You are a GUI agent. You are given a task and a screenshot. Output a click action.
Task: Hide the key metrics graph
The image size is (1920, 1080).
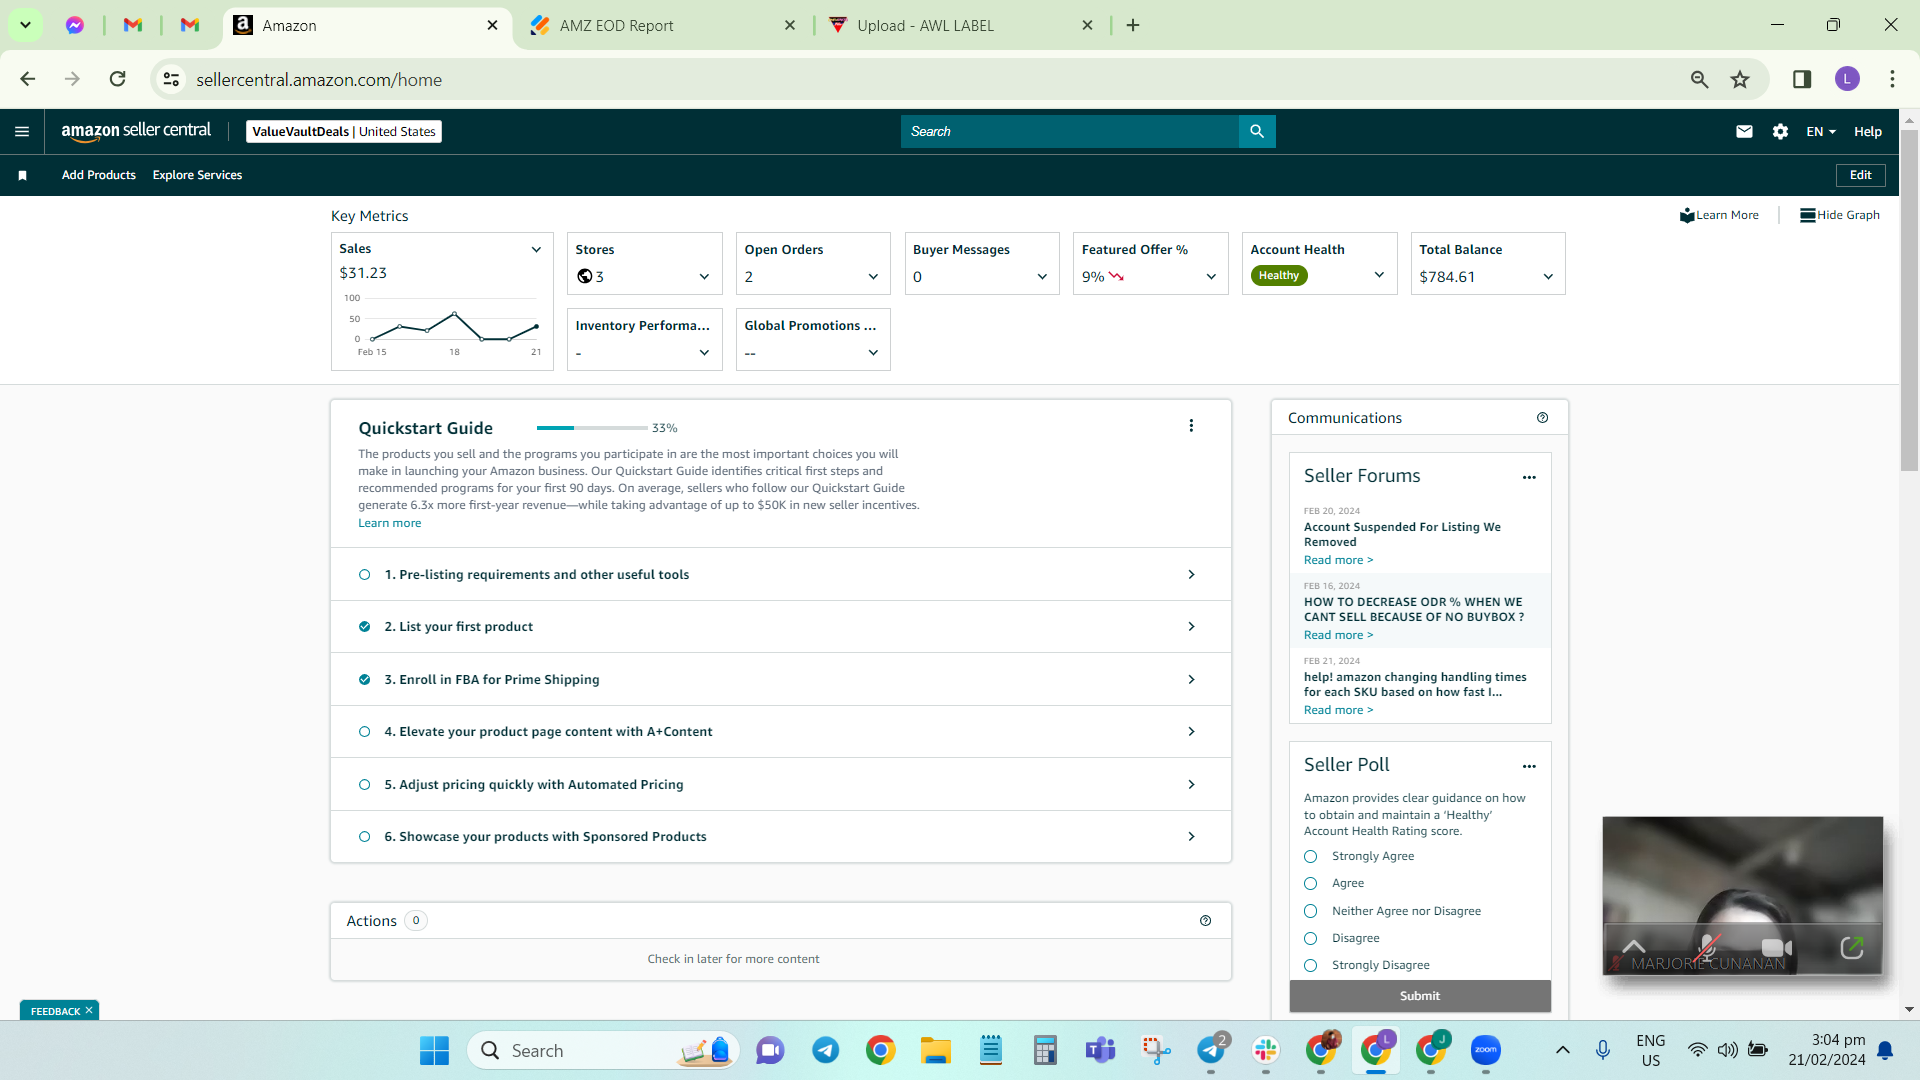1840,215
